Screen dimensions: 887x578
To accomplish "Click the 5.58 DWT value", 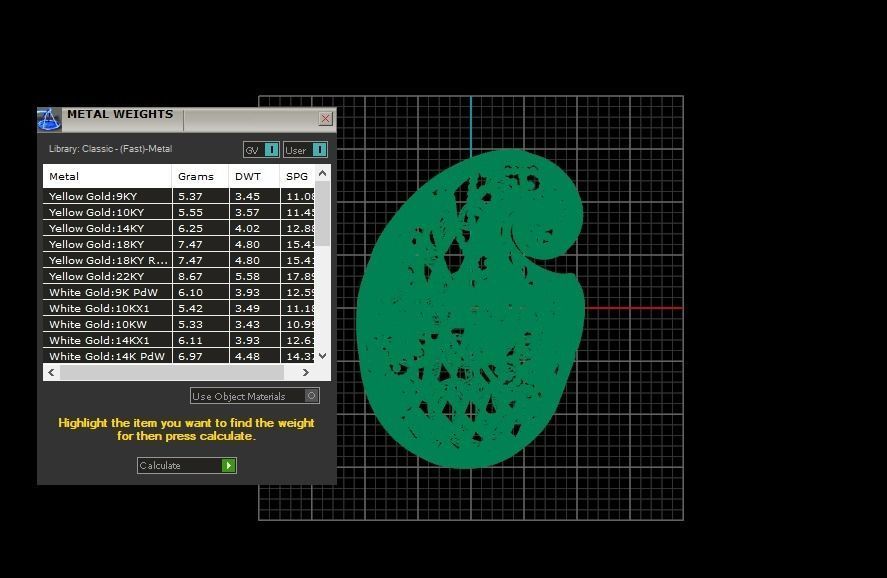I will 247,277.
